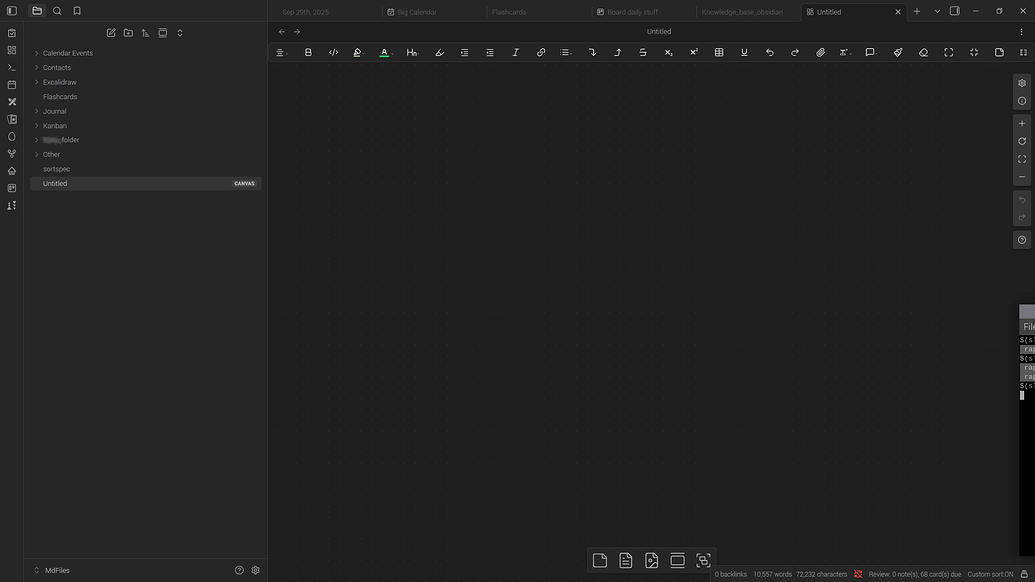Open the MdFiles vault switcher
This screenshot has width=1035, height=582.
click(57, 570)
